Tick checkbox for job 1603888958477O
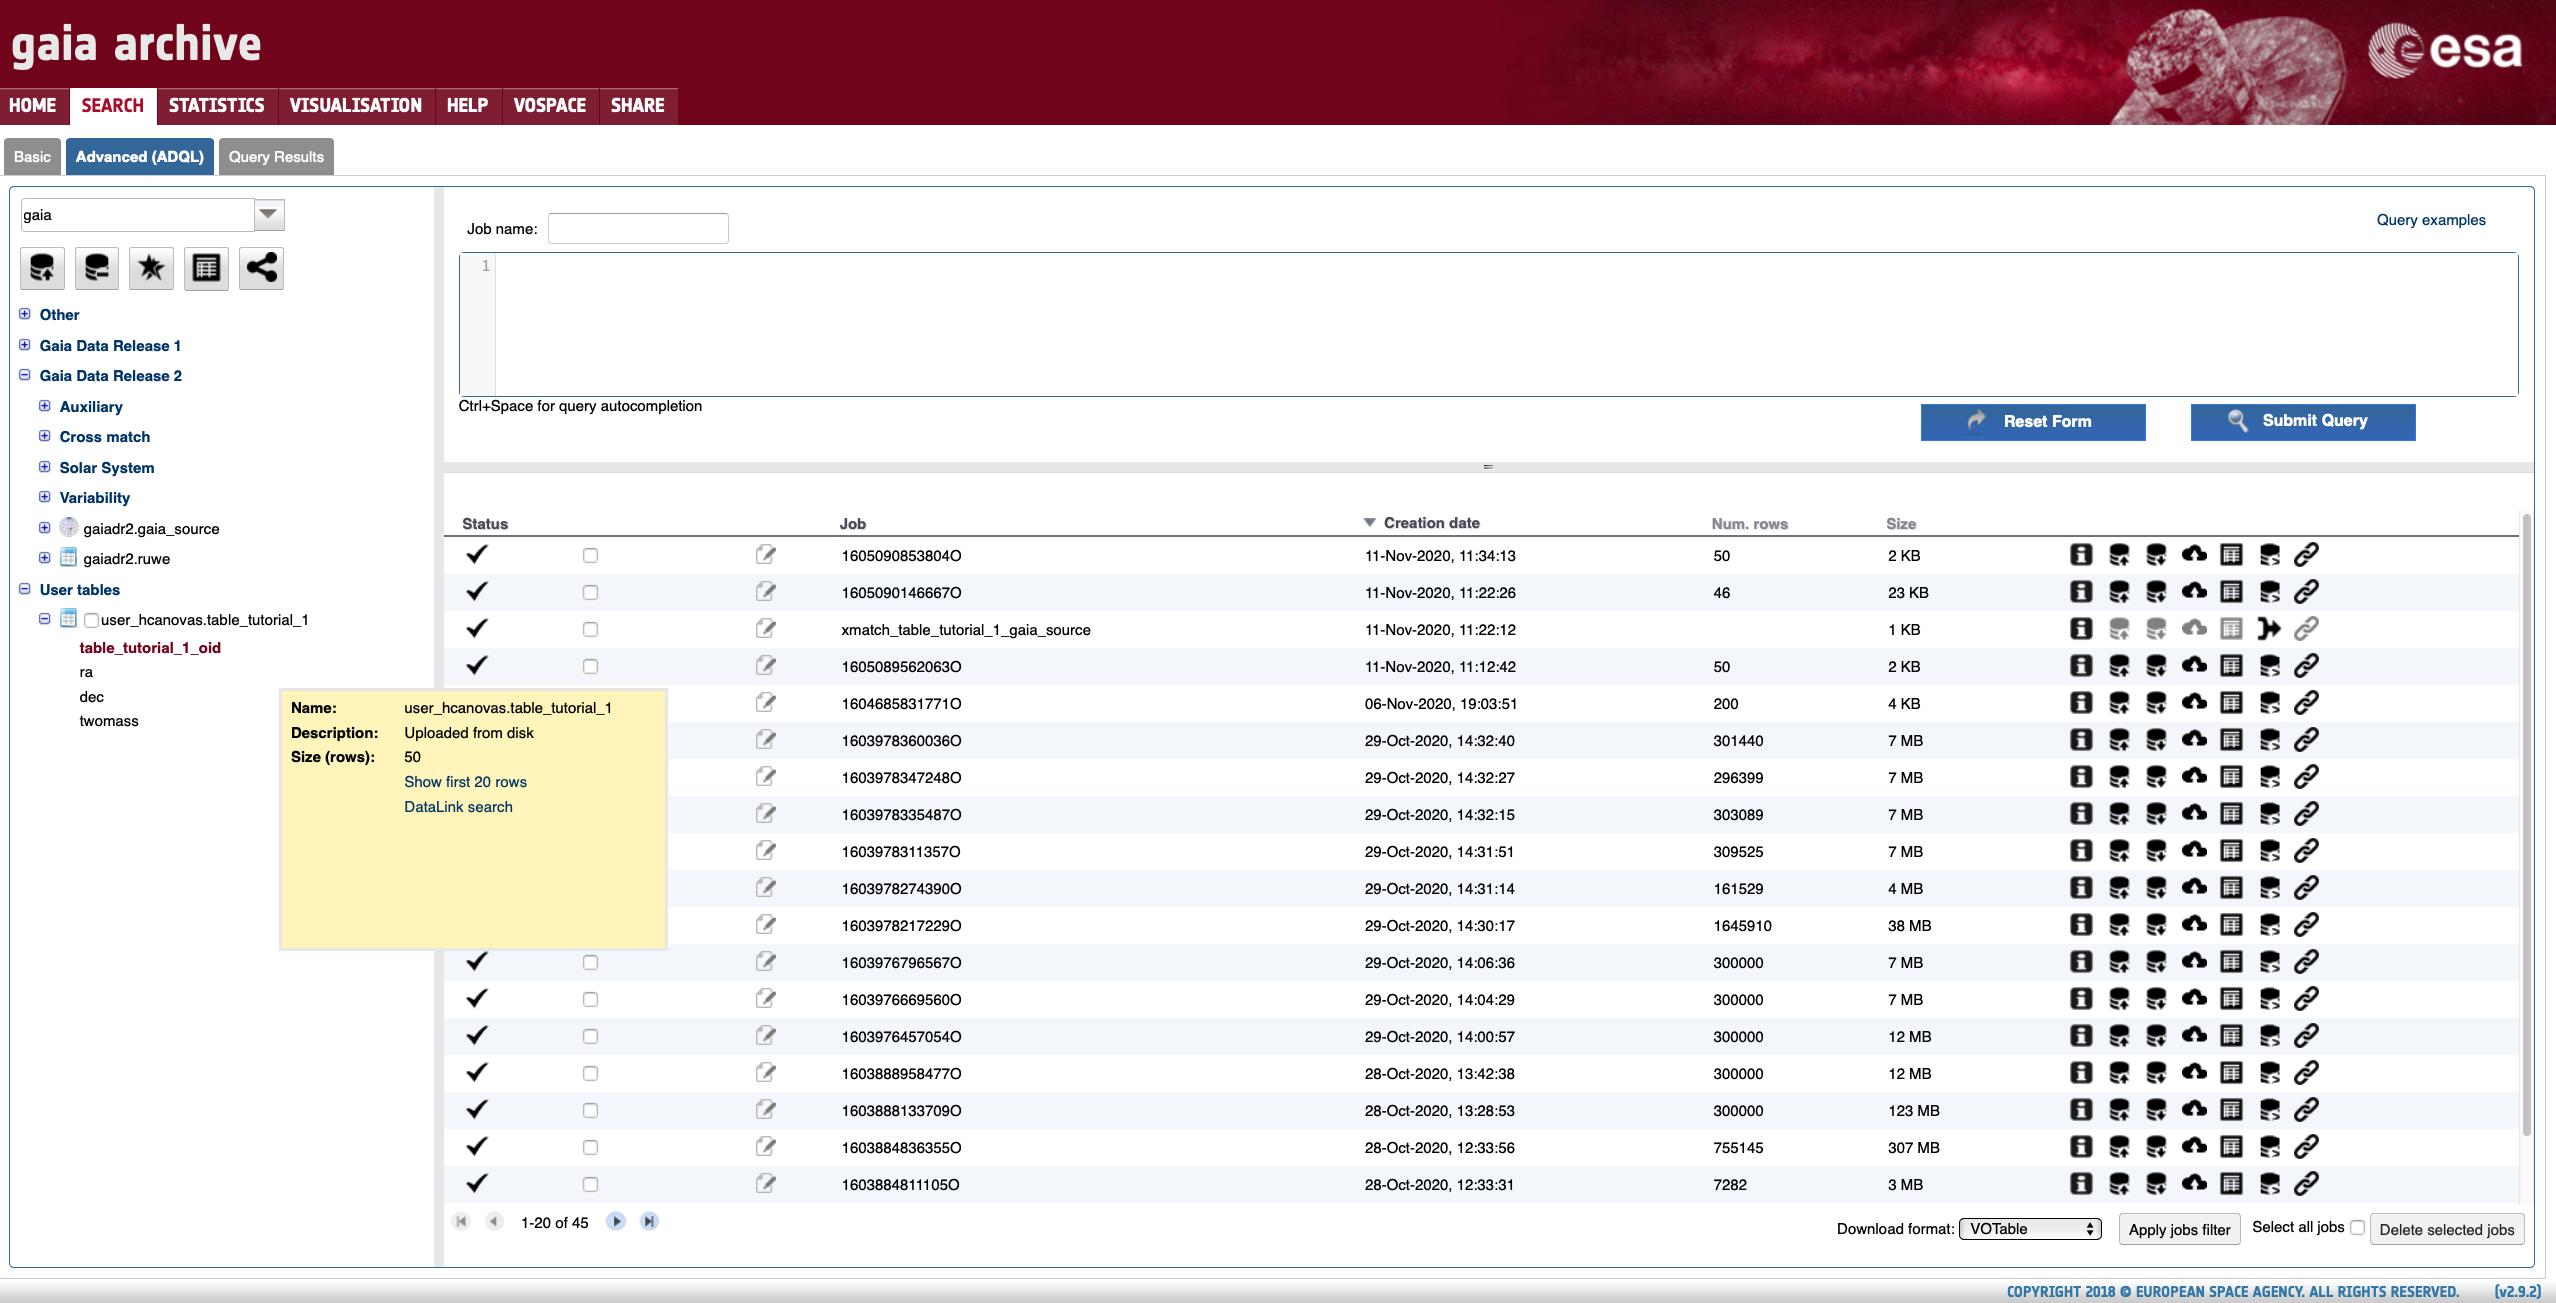 point(590,1074)
